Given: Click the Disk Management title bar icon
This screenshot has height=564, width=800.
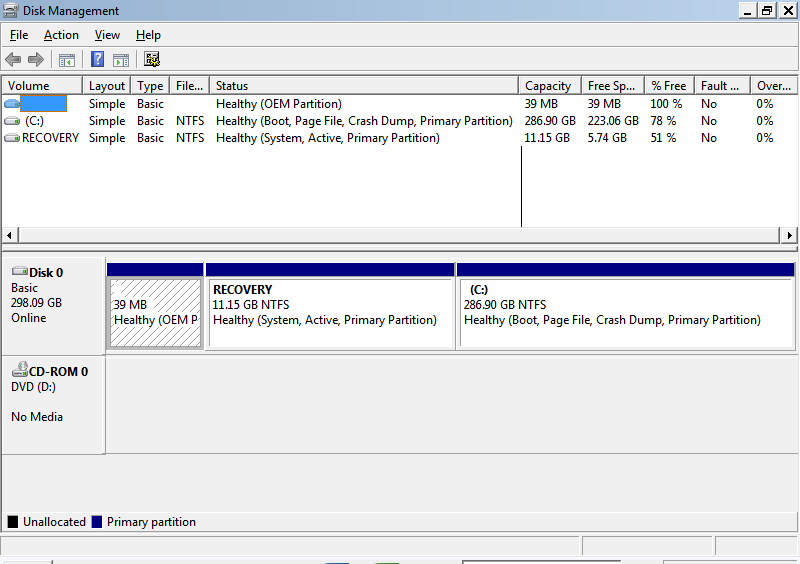Looking at the screenshot, I should (x=11, y=11).
